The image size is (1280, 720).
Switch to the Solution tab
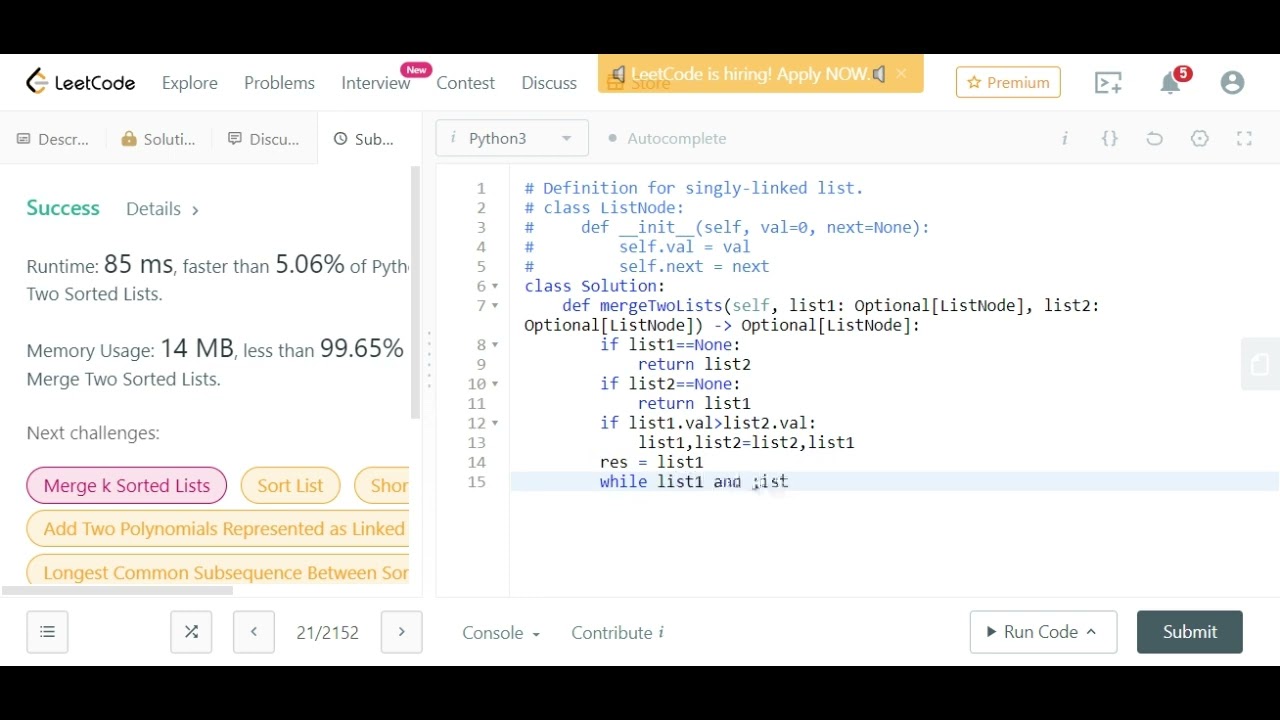click(x=158, y=139)
